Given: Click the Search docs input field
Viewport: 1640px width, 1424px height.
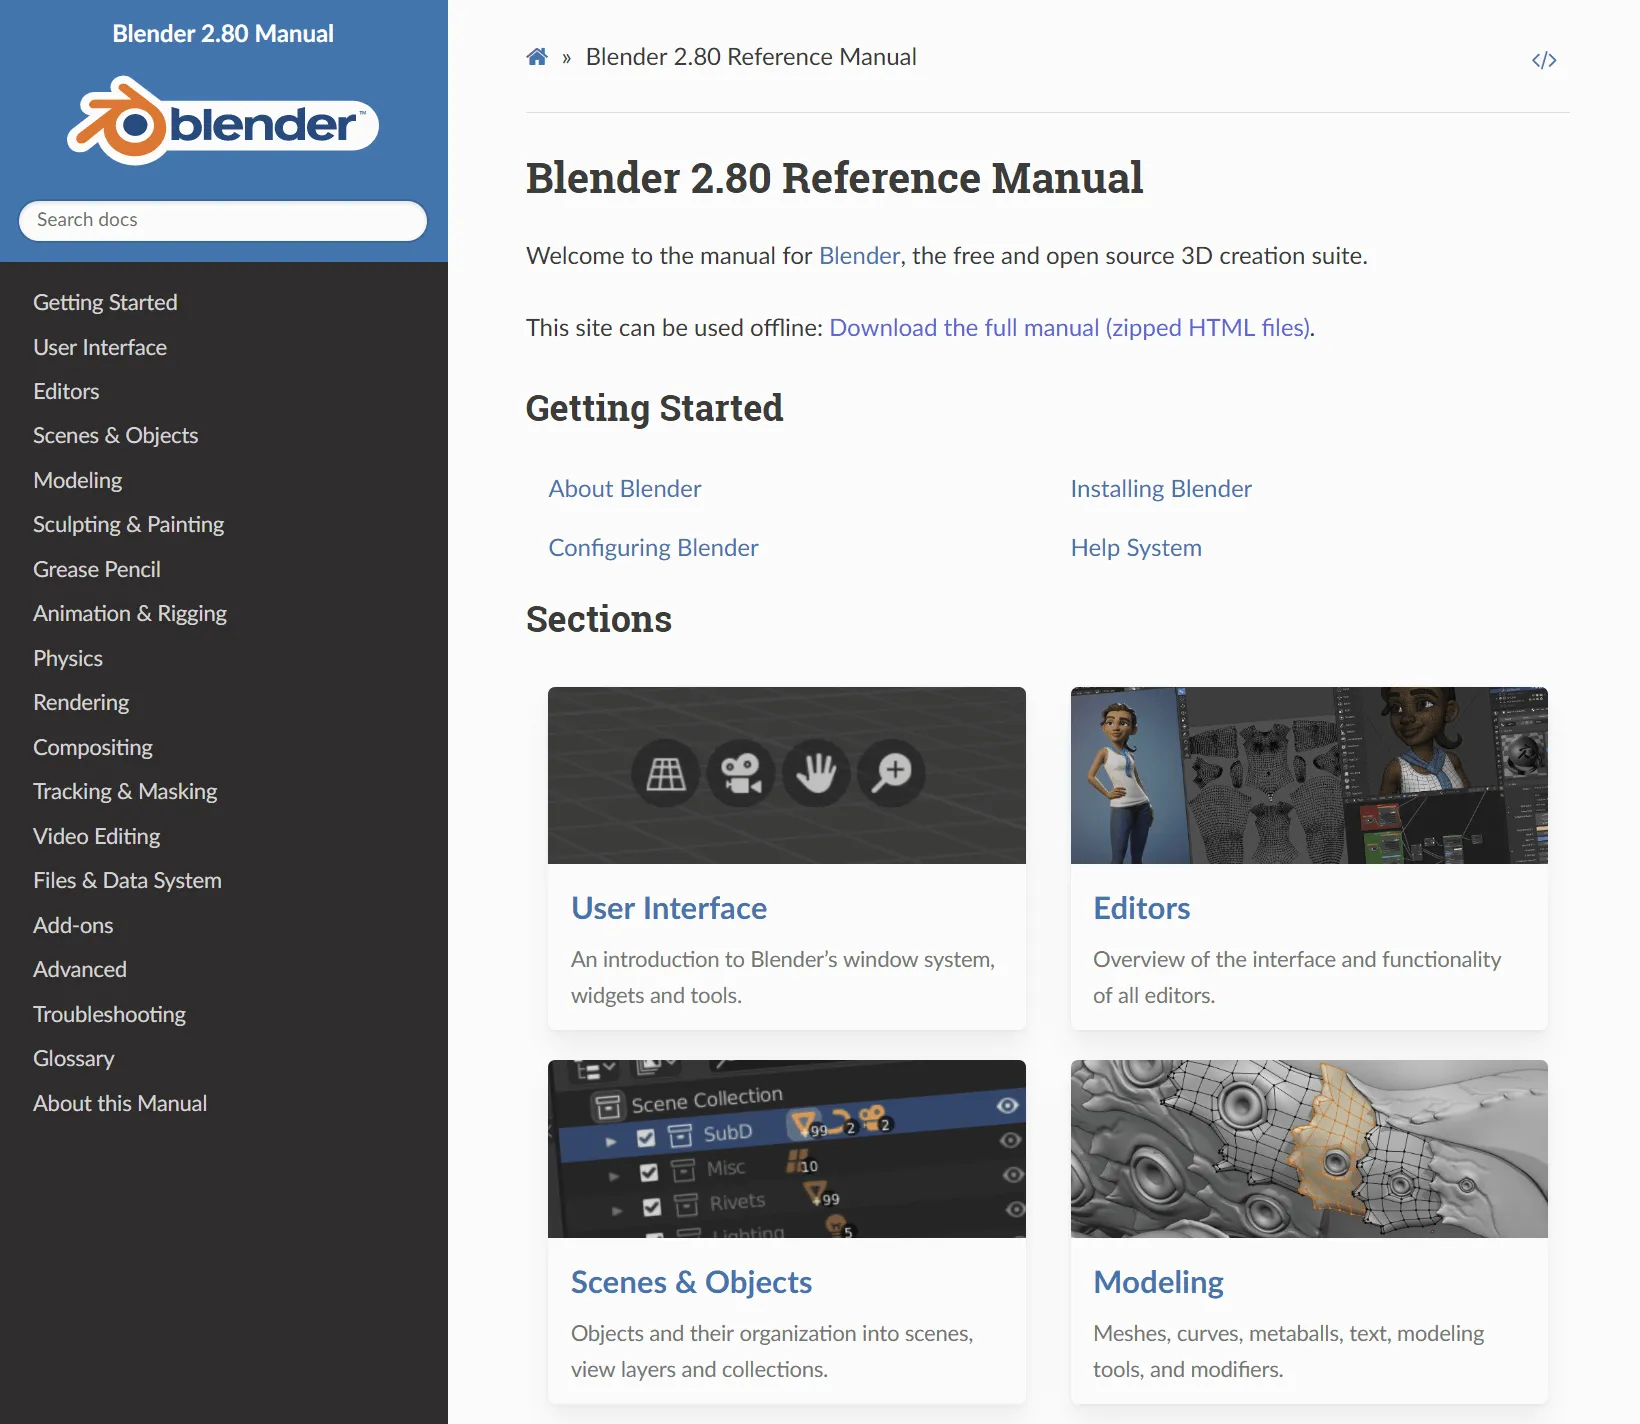Looking at the screenshot, I should pyautogui.click(x=223, y=220).
